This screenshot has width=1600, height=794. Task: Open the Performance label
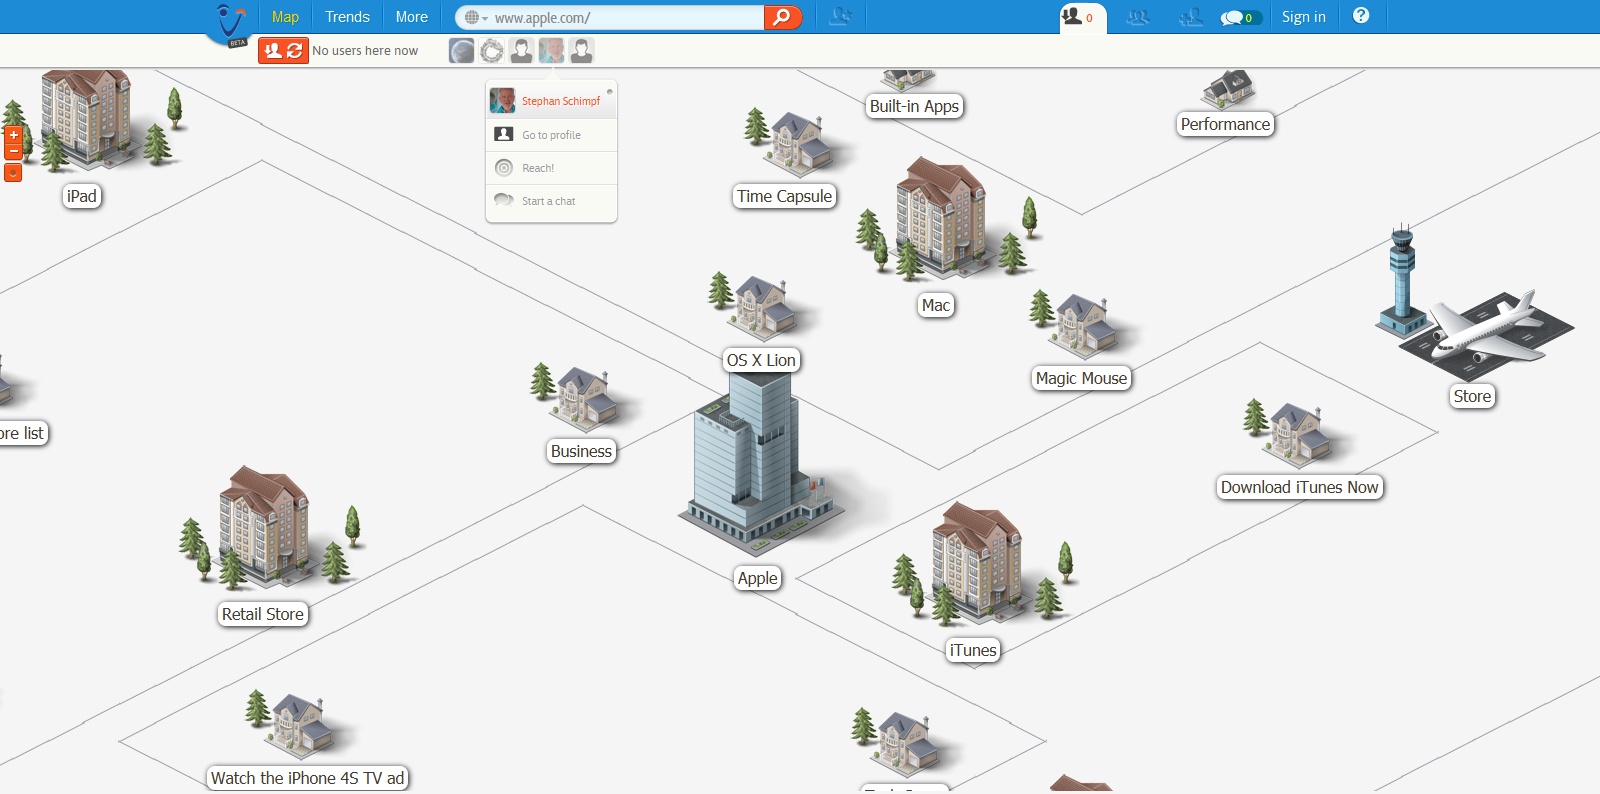tap(1226, 124)
